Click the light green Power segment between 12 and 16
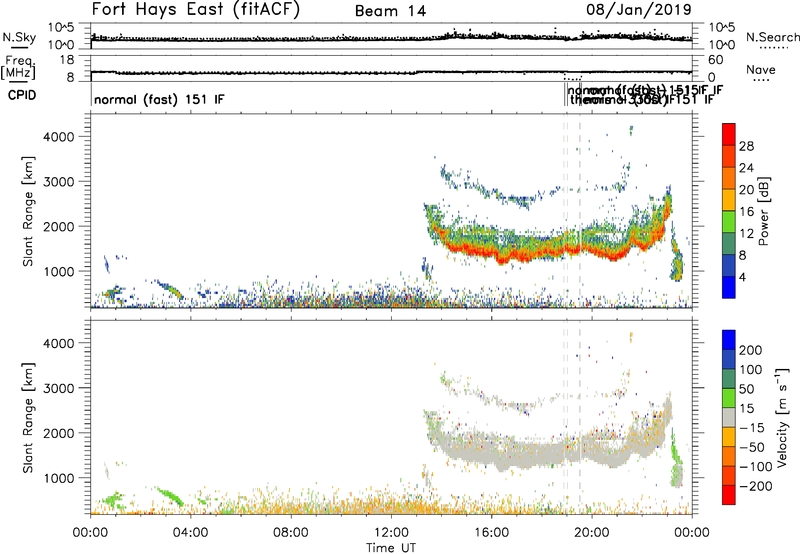Viewport: 800px width, 554px height. coord(729,222)
